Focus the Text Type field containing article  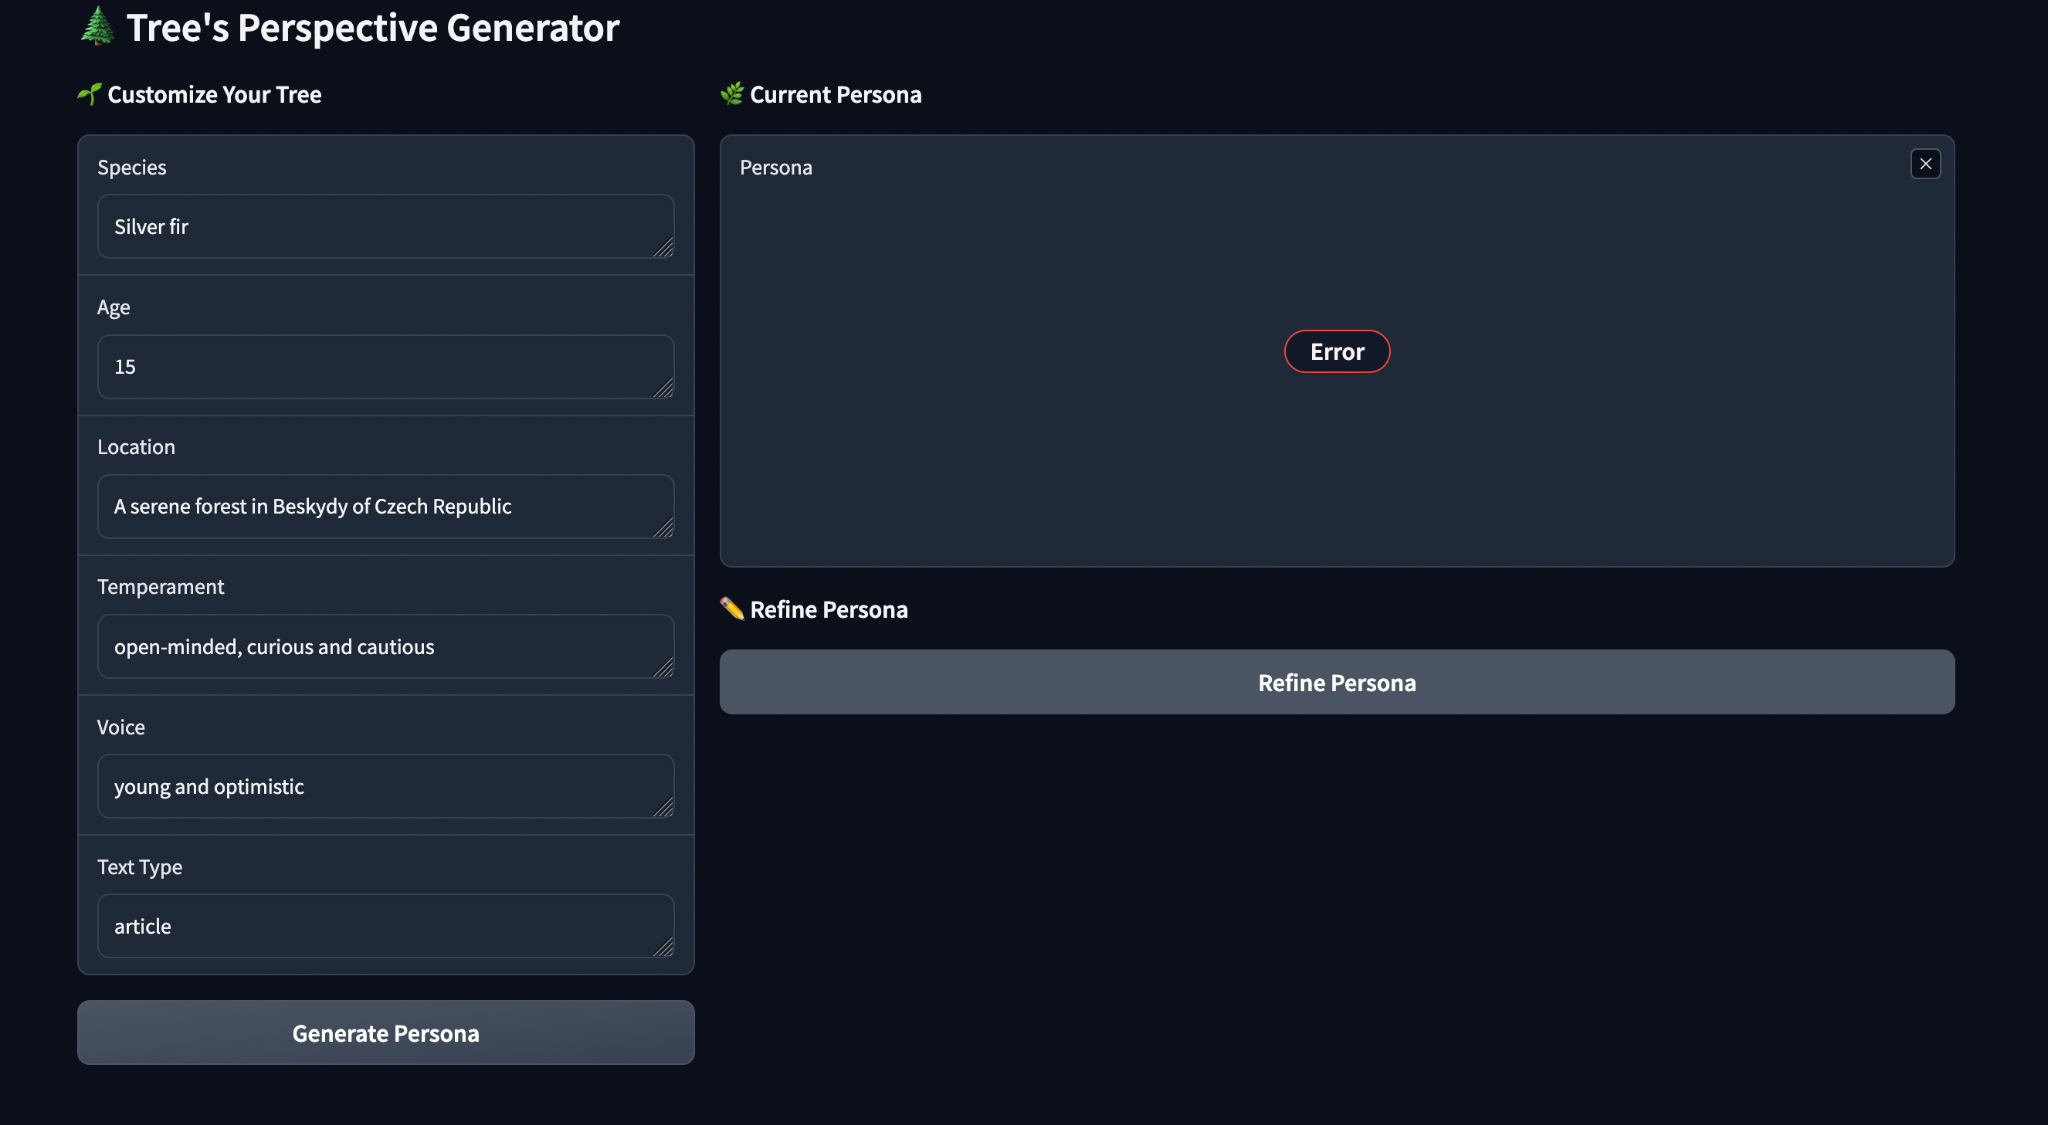coord(385,927)
